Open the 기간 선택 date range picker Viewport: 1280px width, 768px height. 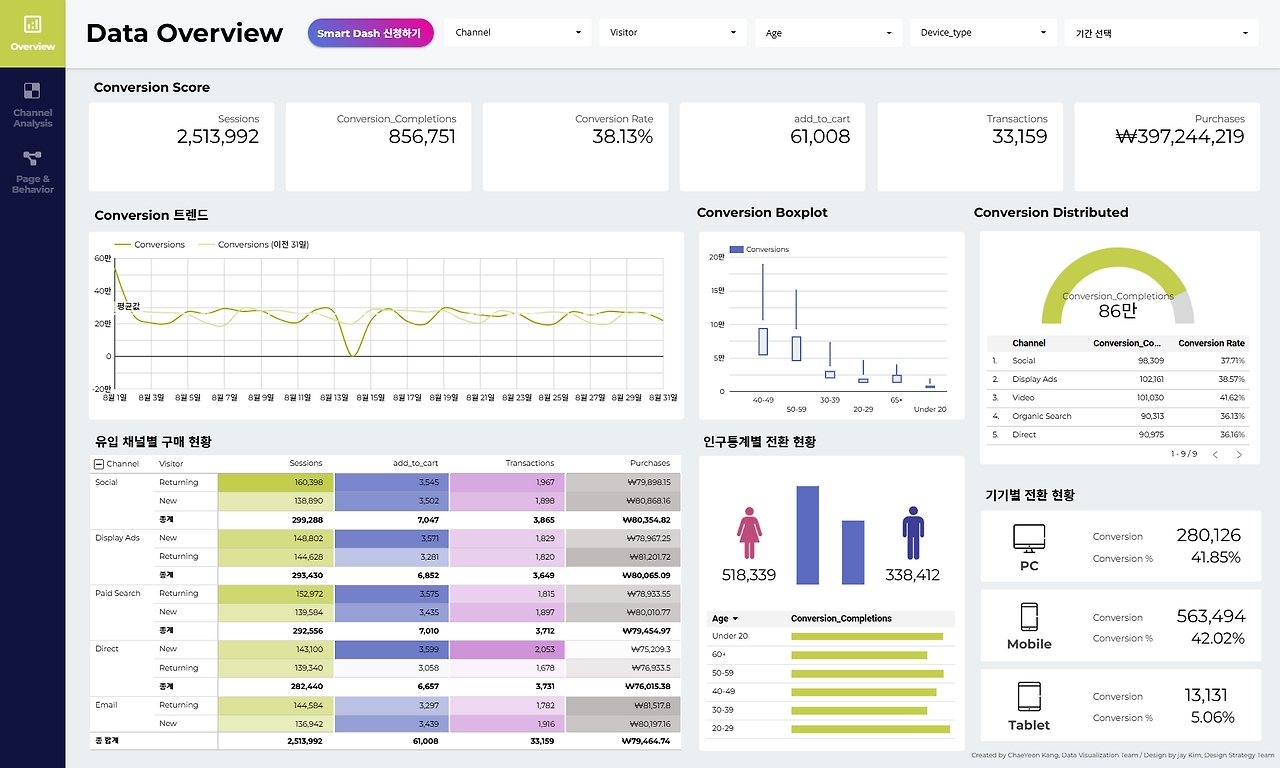coord(1160,33)
